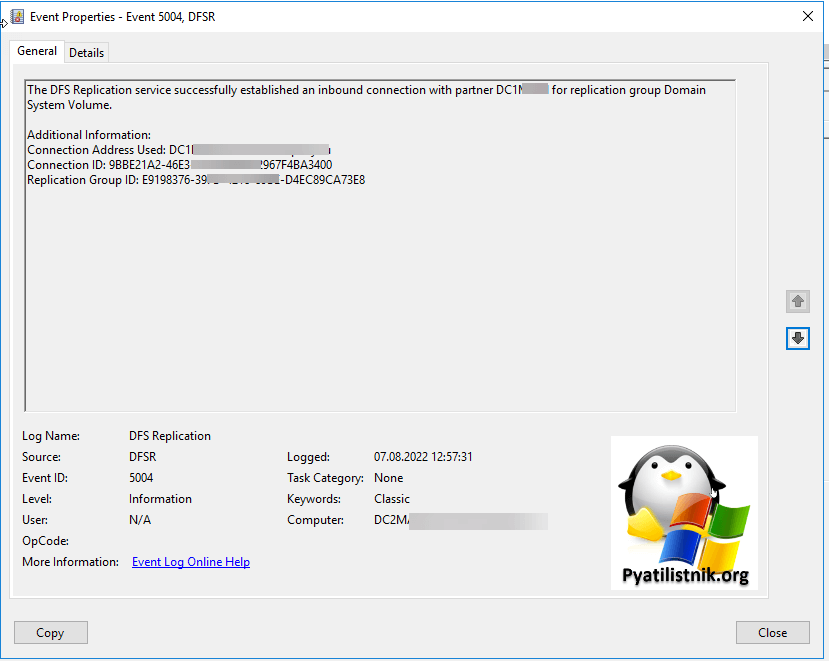Click the Connection ID line in the description

point(180,165)
